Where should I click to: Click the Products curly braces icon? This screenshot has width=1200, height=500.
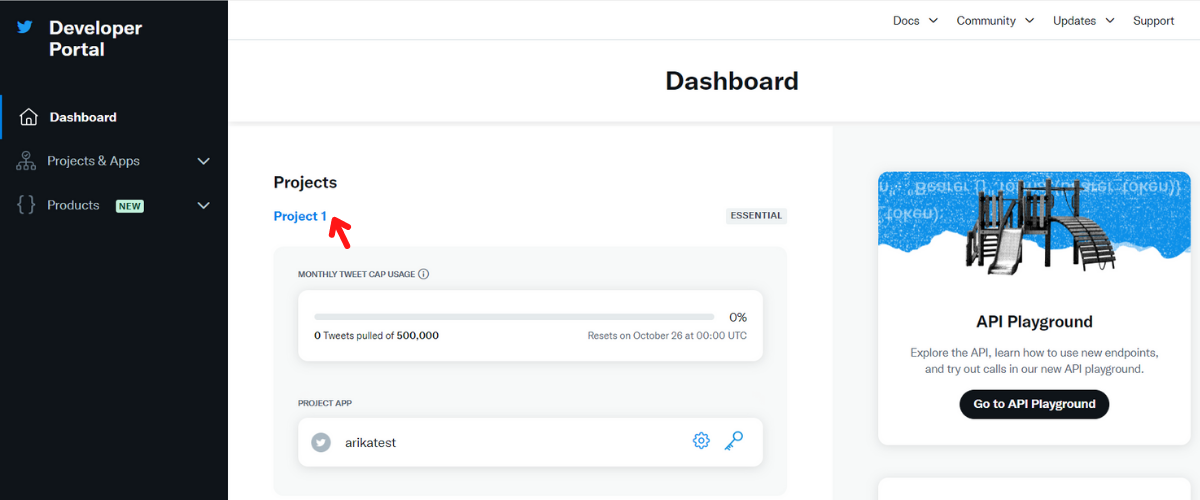click(x=27, y=205)
